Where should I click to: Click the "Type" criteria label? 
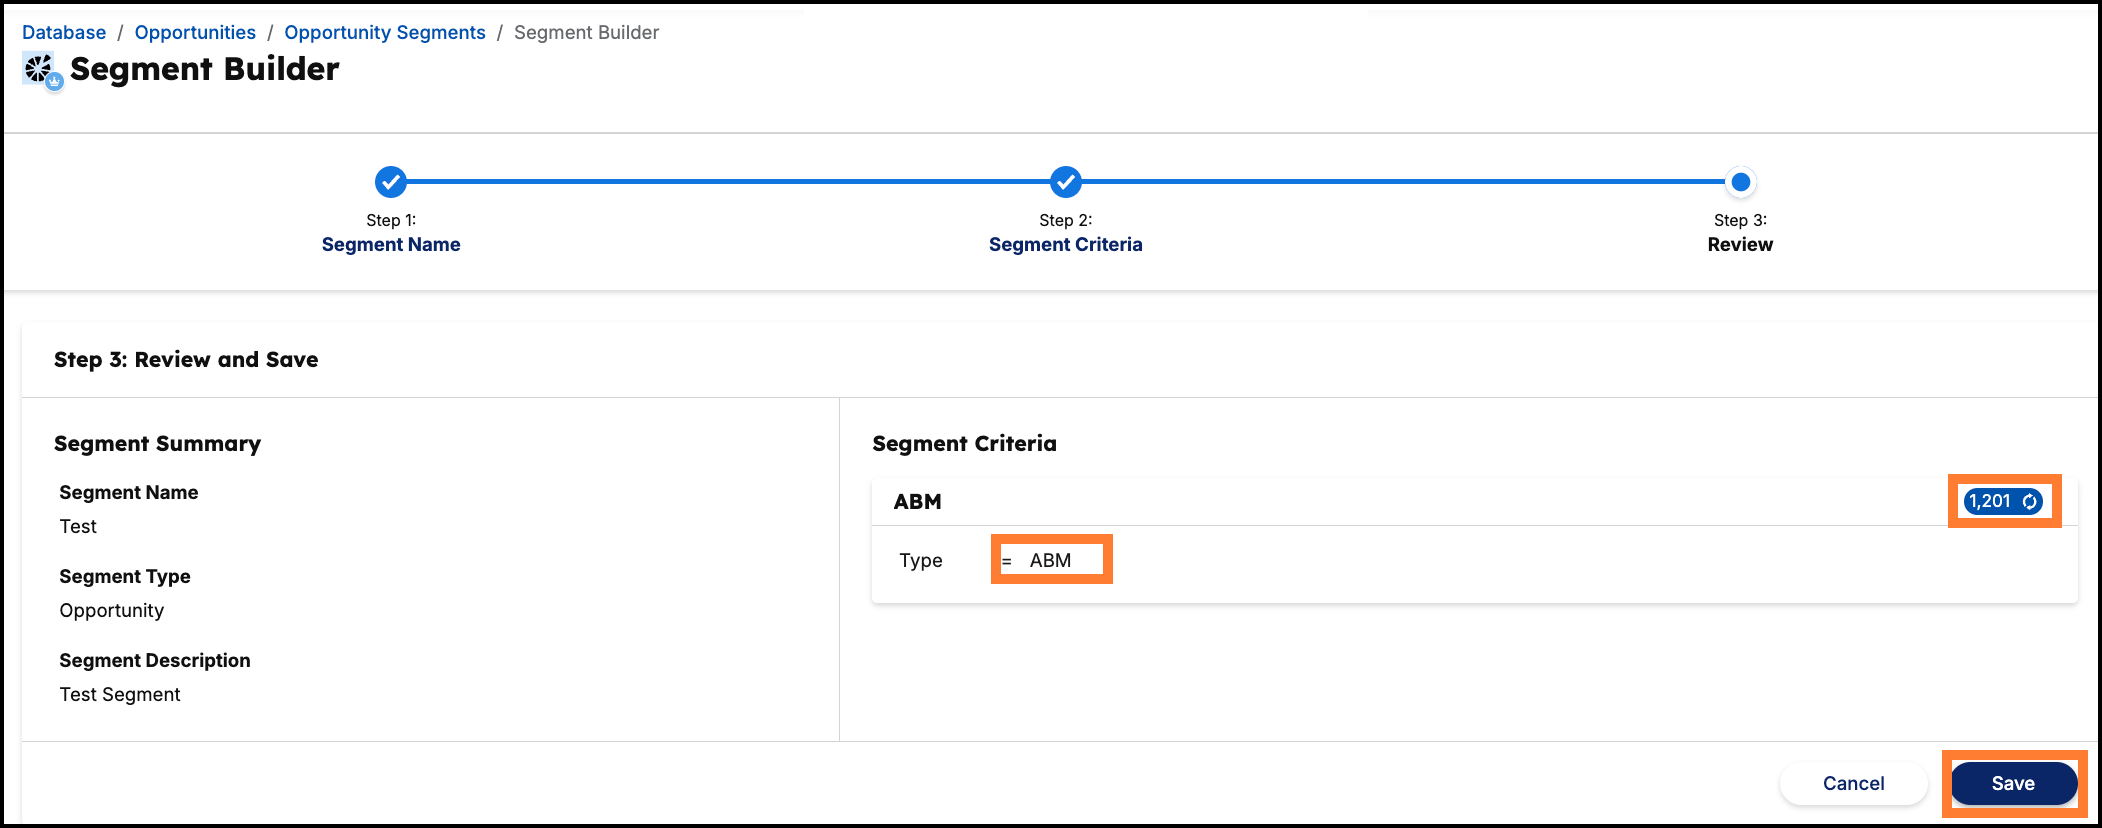(x=920, y=561)
